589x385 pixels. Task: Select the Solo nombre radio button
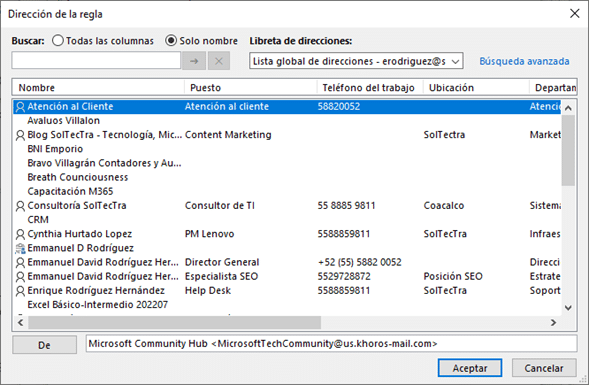pyautogui.click(x=171, y=41)
